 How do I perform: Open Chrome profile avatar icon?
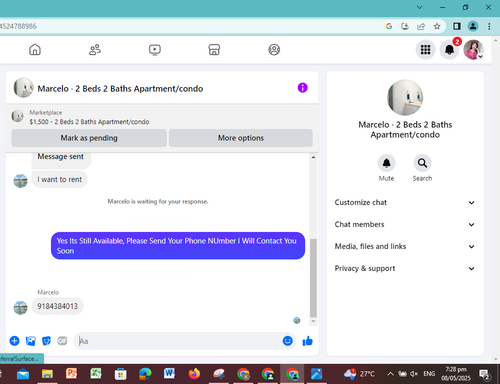click(x=473, y=26)
